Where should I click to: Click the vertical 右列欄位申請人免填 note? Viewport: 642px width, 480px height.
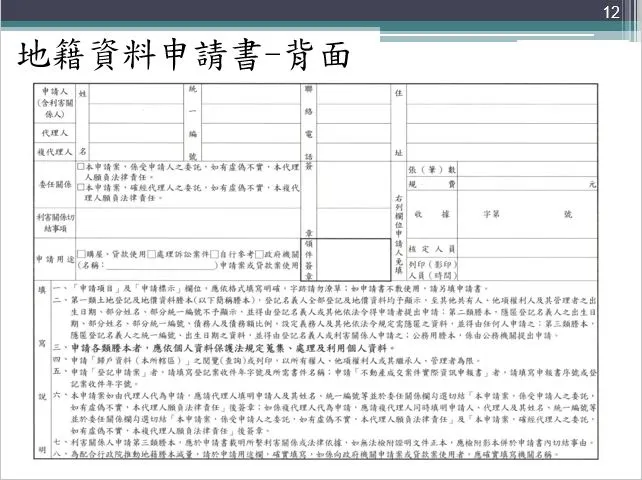[x=399, y=235]
